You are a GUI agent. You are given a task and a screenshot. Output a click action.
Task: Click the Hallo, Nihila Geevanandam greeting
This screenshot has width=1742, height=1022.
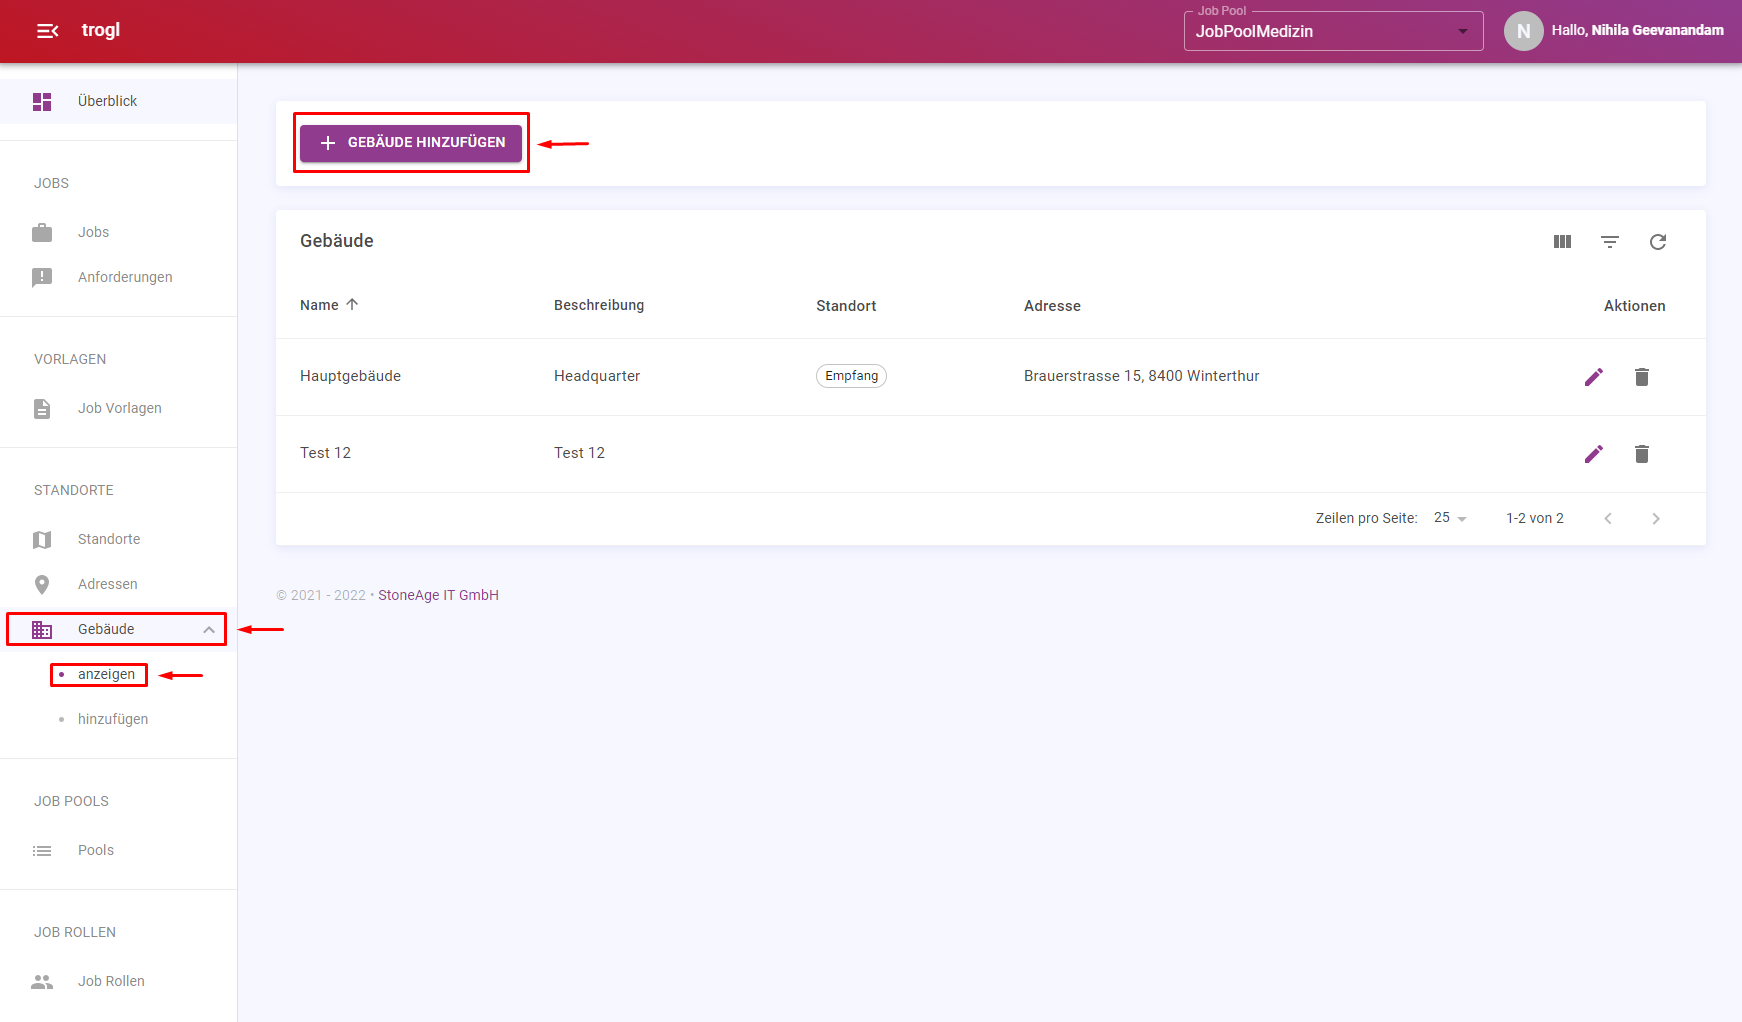point(1637,31)
